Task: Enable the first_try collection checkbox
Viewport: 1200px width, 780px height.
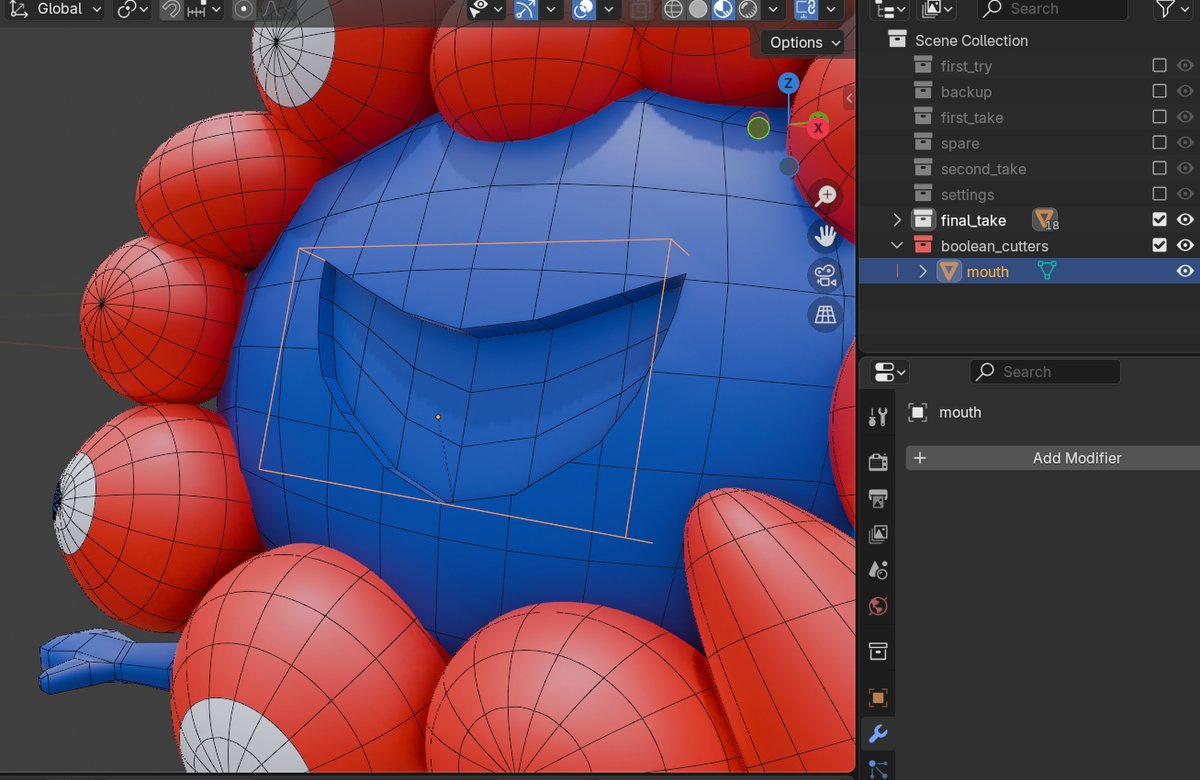Action: click(x=1159, y=65)
